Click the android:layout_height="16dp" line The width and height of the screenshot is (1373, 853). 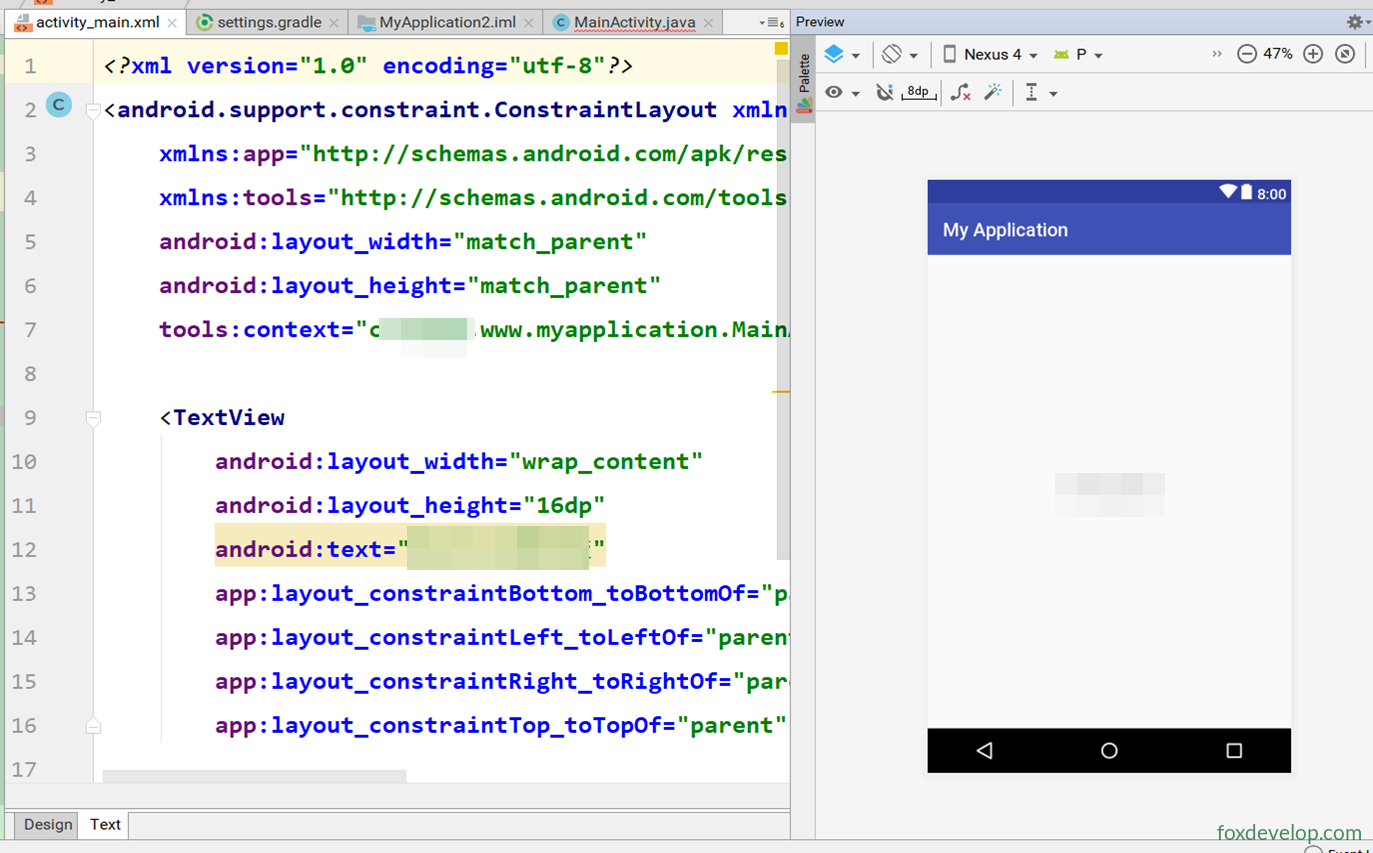coord(410,505)
